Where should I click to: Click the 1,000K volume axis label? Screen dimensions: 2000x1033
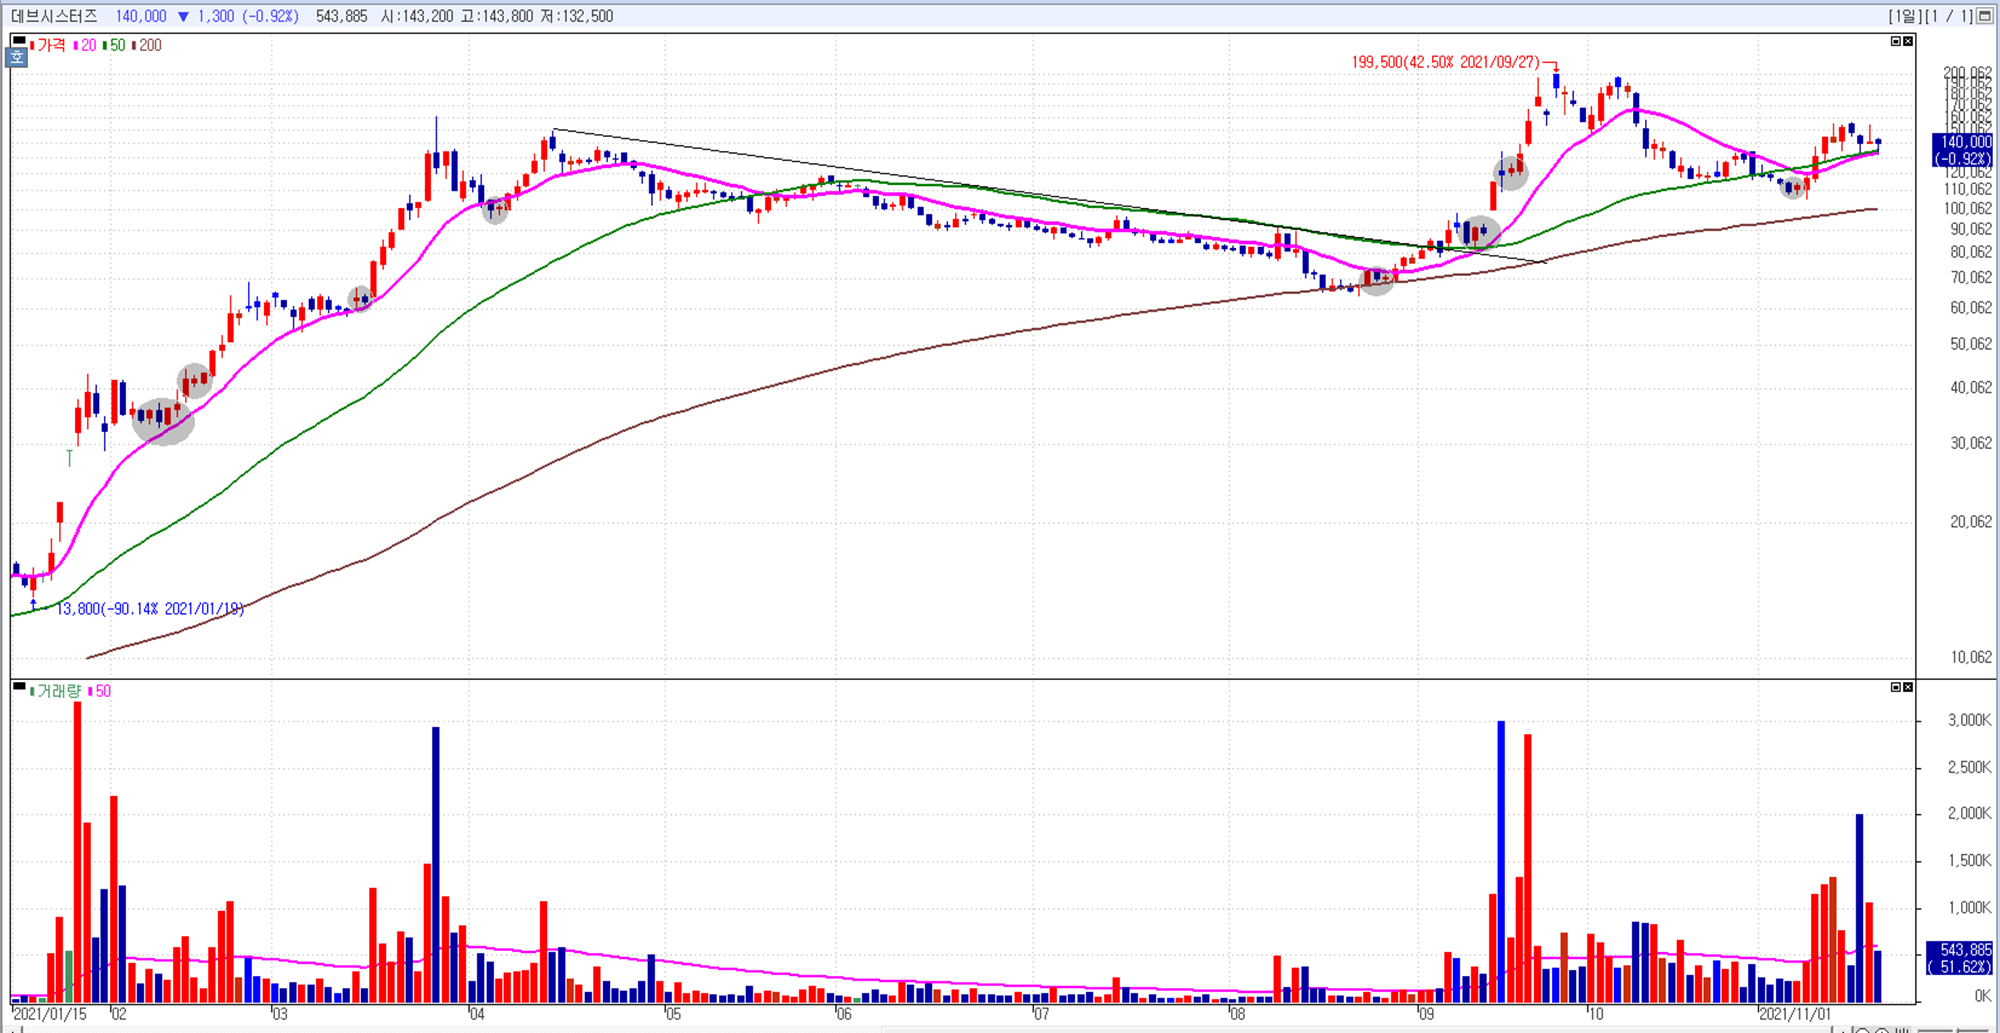tap(1969, 907)
